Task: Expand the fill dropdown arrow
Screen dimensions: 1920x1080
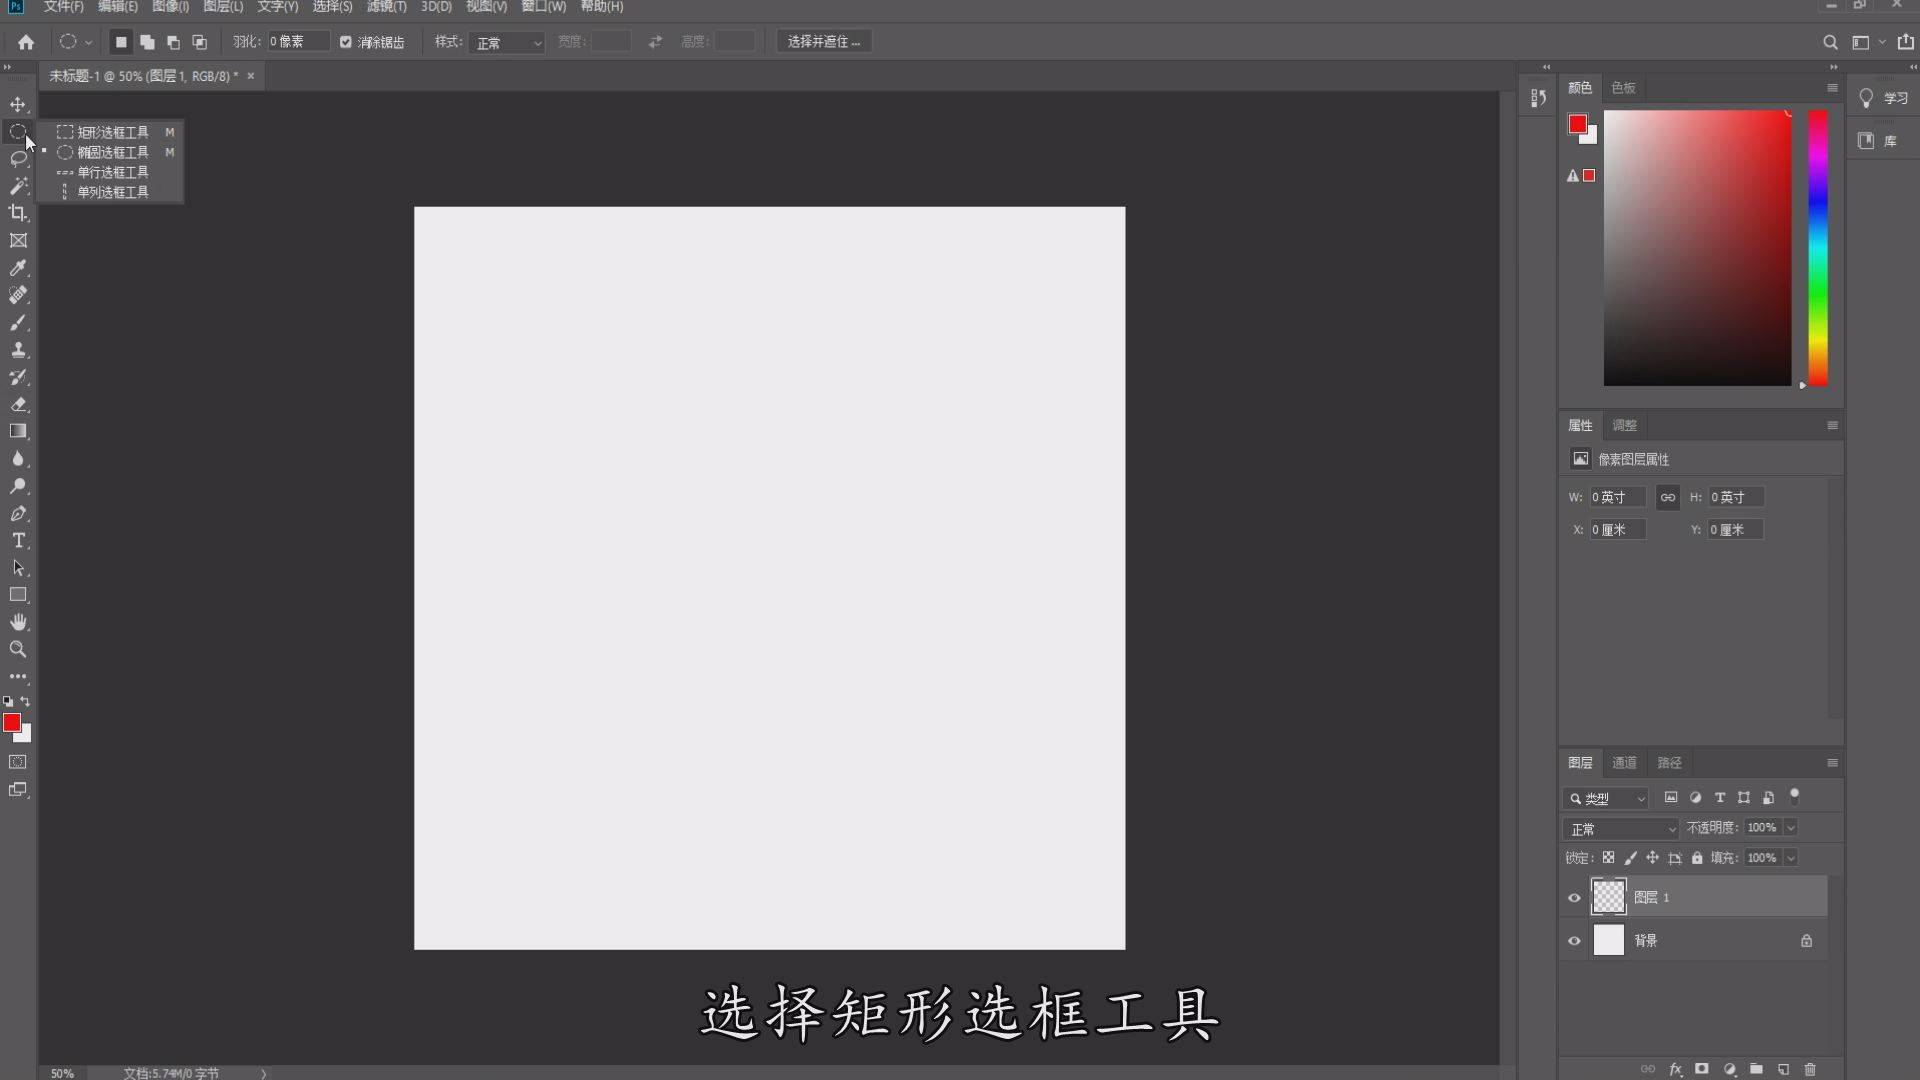Action: tap(1791, 858)
